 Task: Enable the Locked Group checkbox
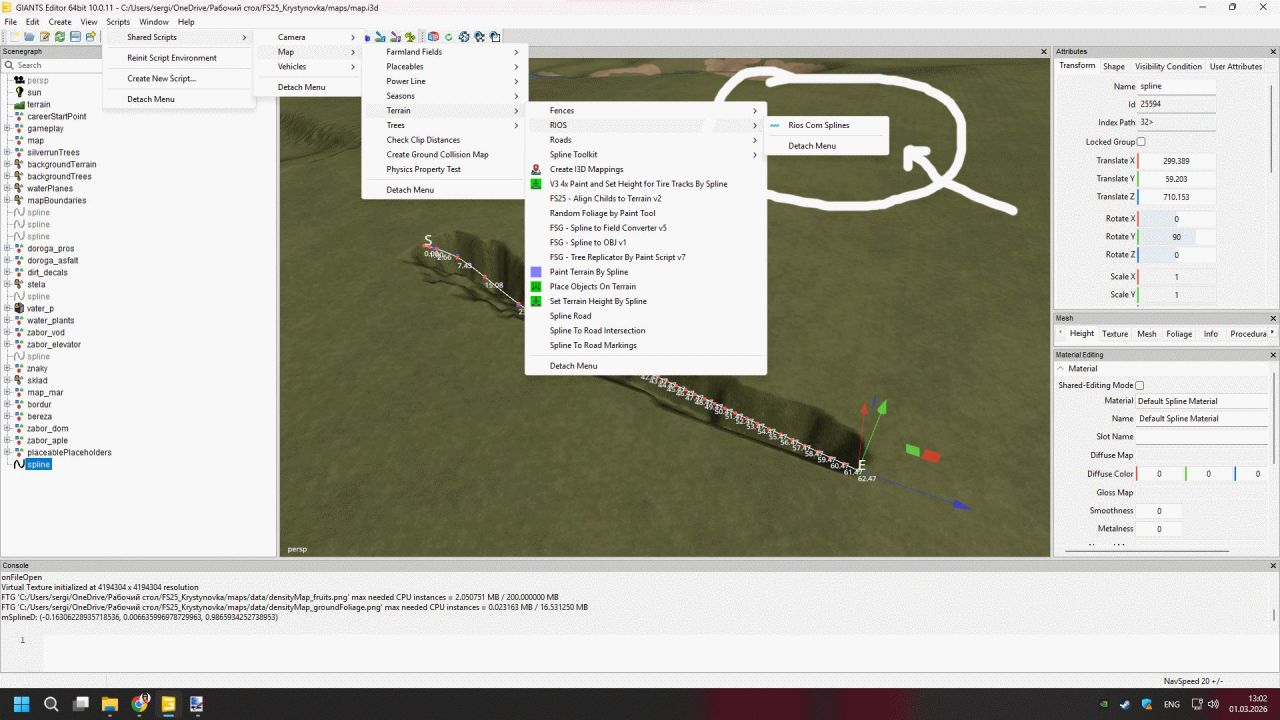click(1141, 140)
